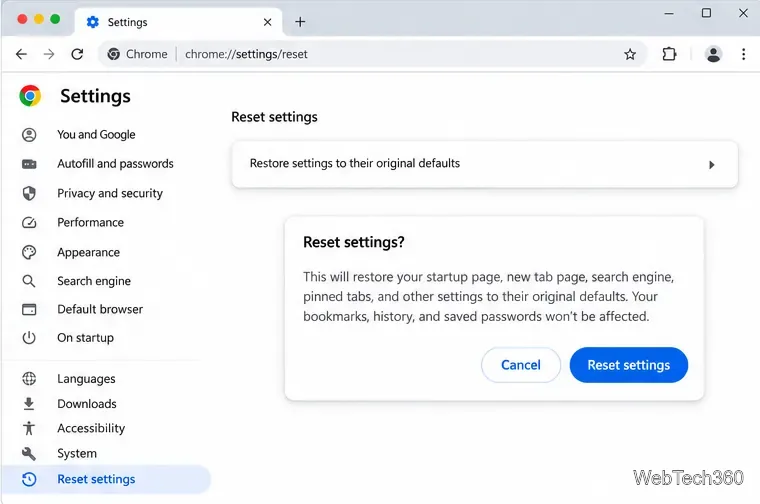Open Accessibility settings
760x504 pixels.
91,428
